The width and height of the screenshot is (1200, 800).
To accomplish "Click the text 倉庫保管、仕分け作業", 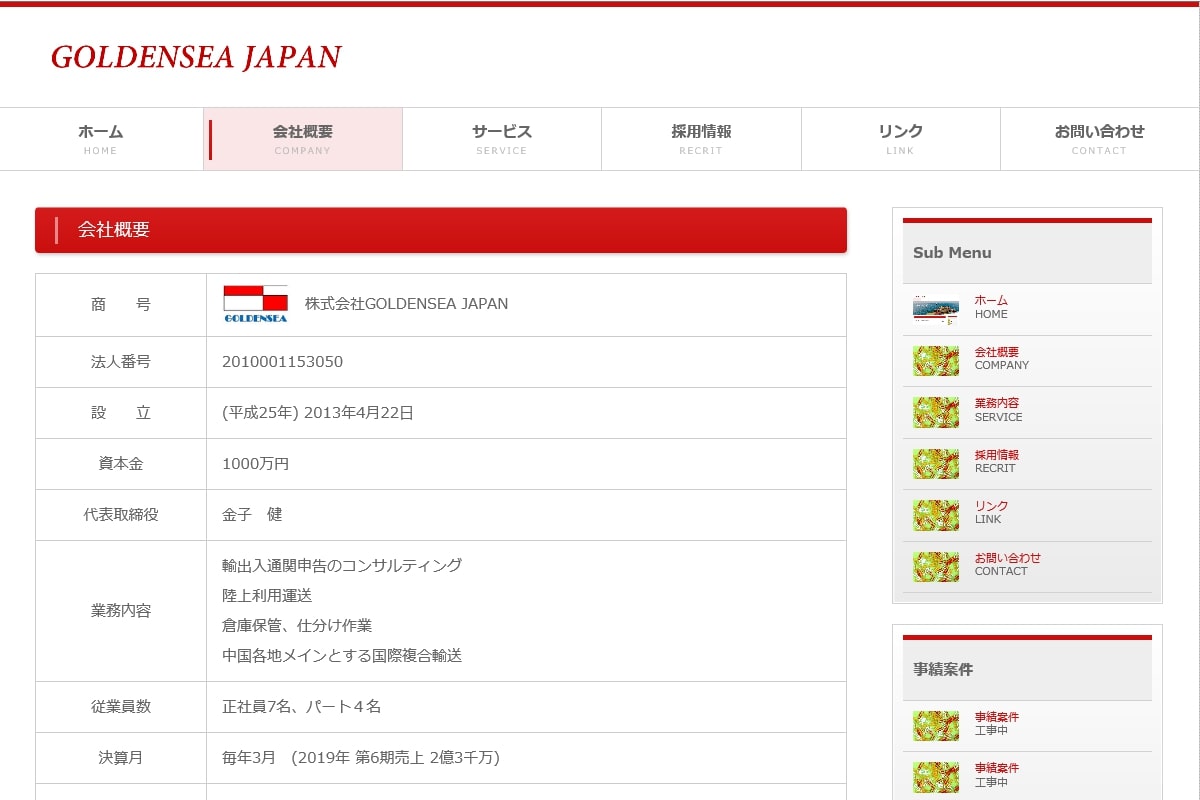I will [297, 626].
